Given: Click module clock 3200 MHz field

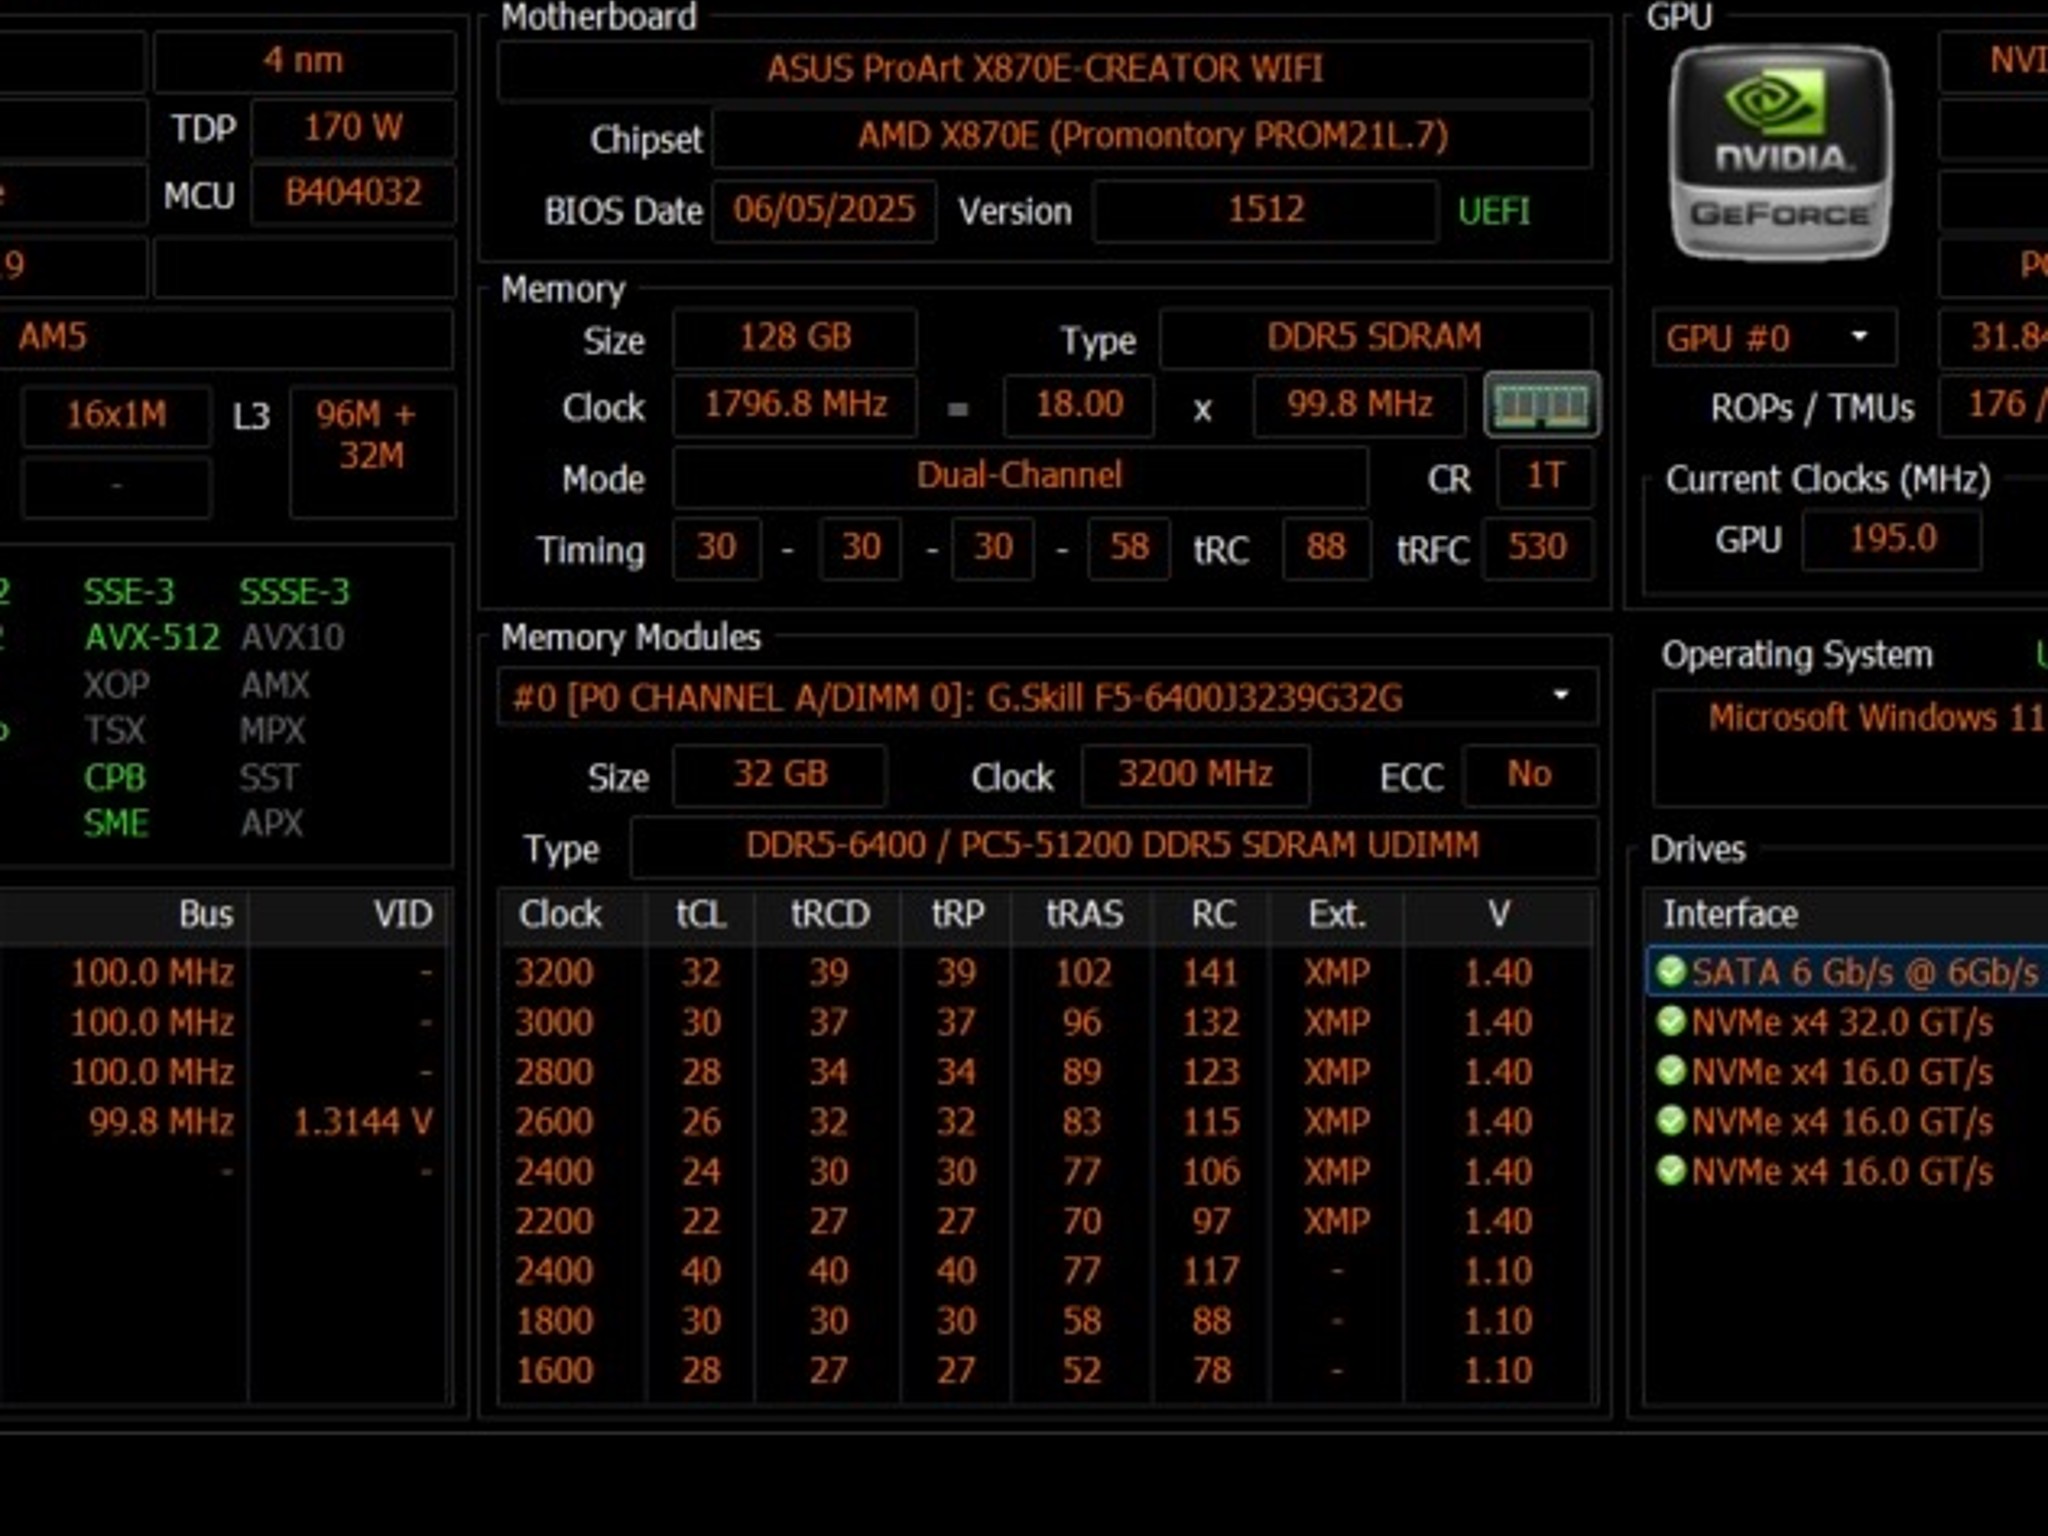Looking at the screenshot, I should (1195, 775).
